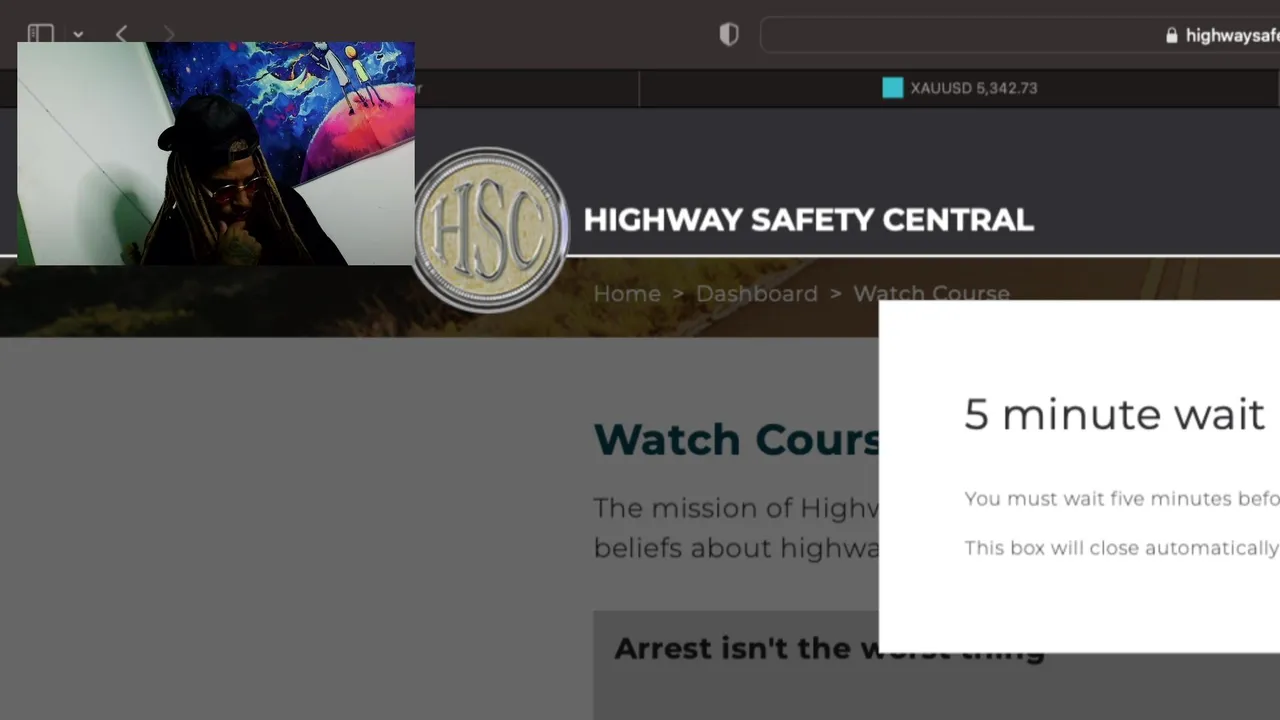
Task: Open the Dashboard breadcrumb link
Action: [757, 294]
